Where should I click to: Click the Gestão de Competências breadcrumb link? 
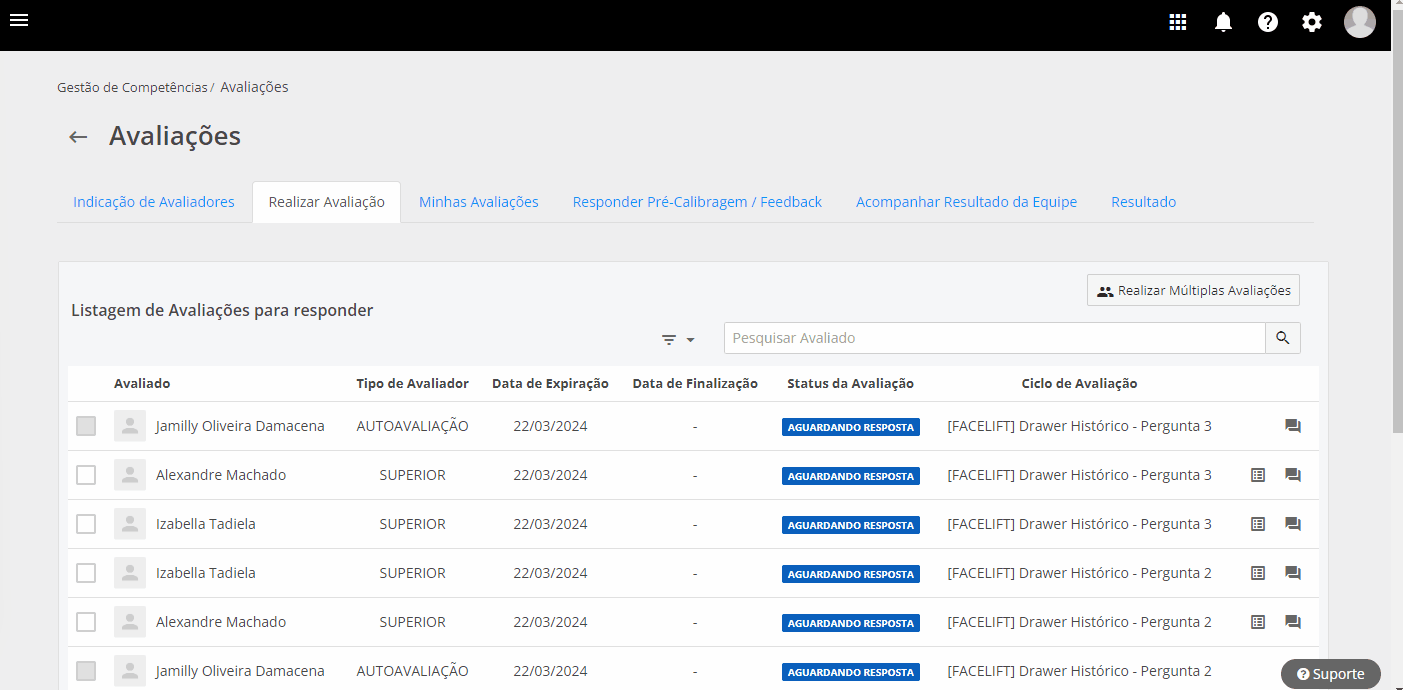point(132,88)
